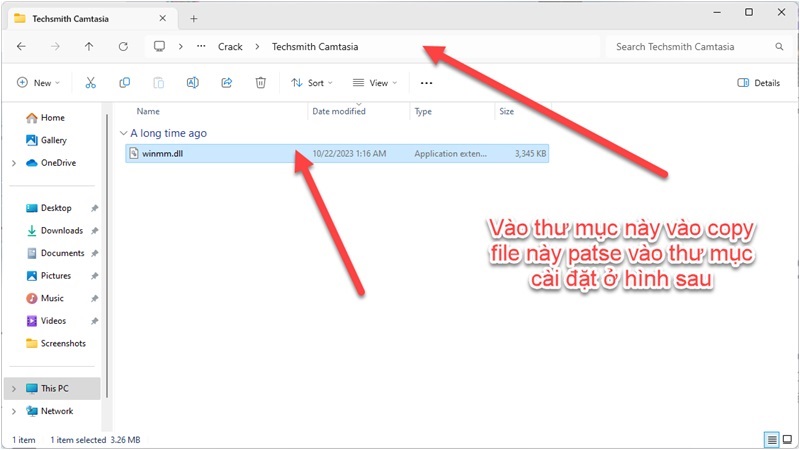This screenshot has height=450, width=800.
Task: Click the Paste icon in toolbar
Action: (159, 83)
